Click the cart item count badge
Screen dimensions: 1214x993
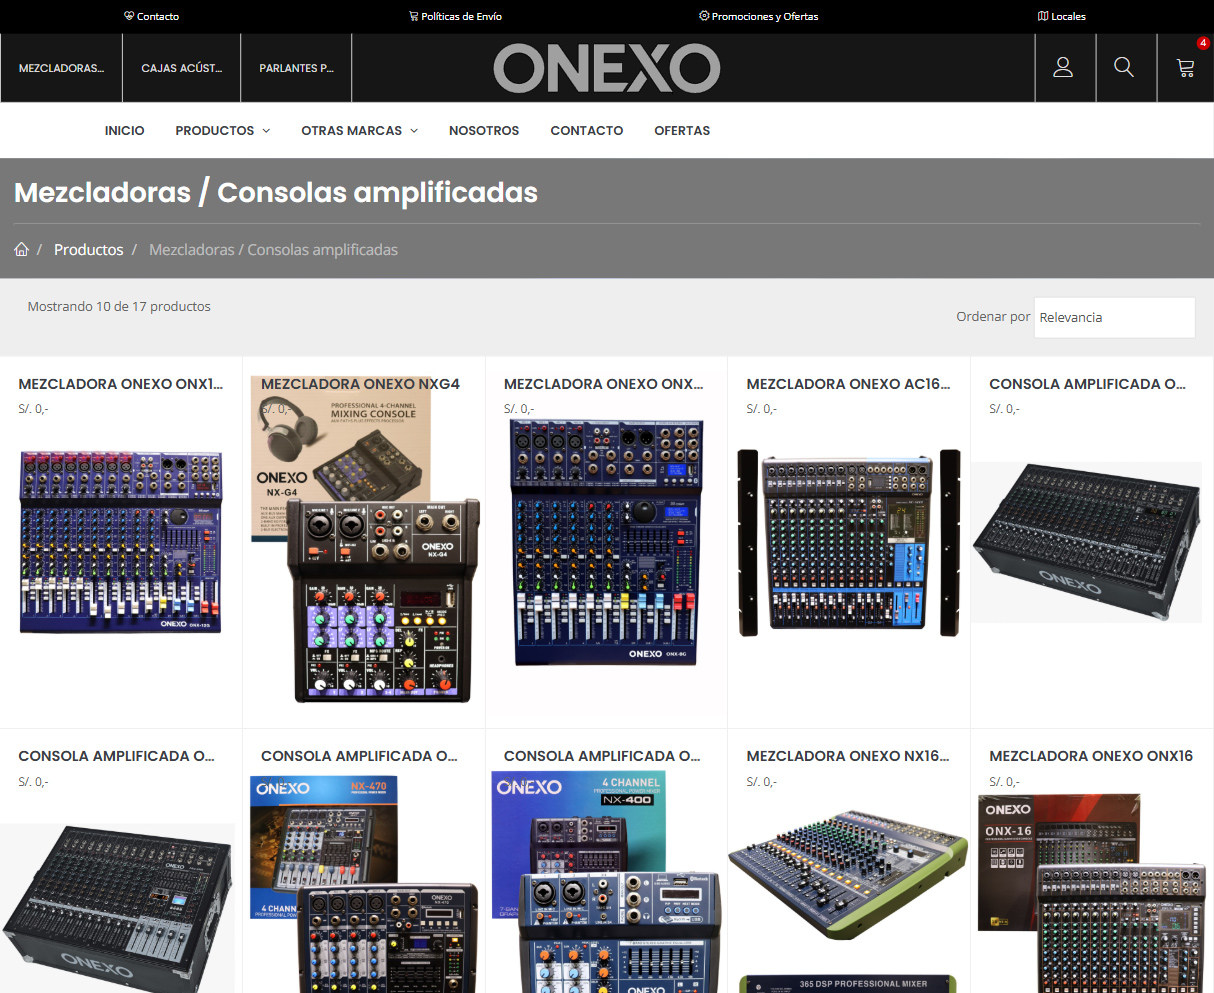click(1203, 43)
